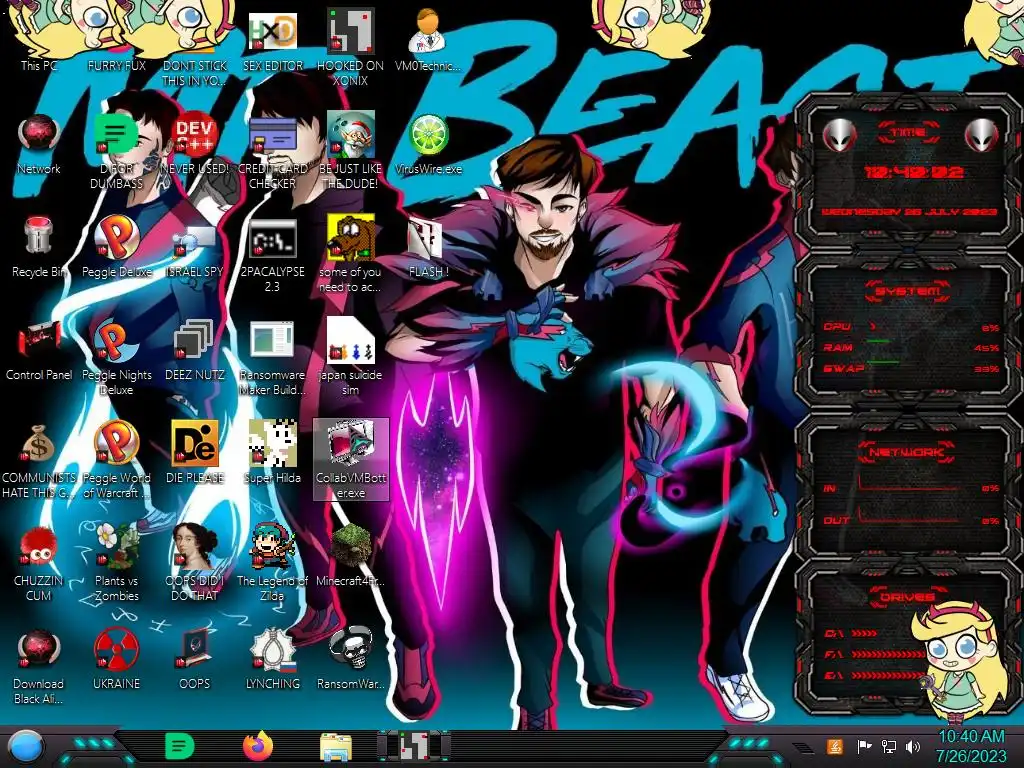Click the C:\ drive entry
This screenshot has width=1024, height=768.
(x=852, y=633)
